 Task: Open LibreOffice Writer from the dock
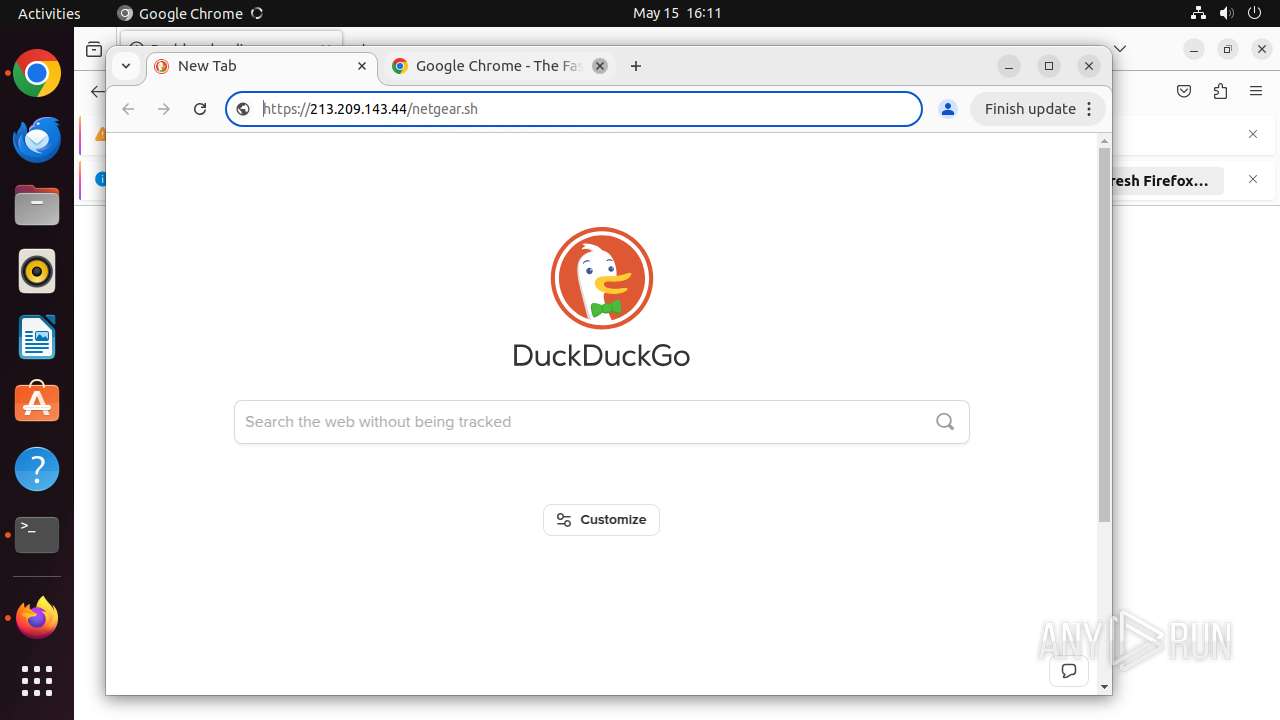[x=37, y=337]
